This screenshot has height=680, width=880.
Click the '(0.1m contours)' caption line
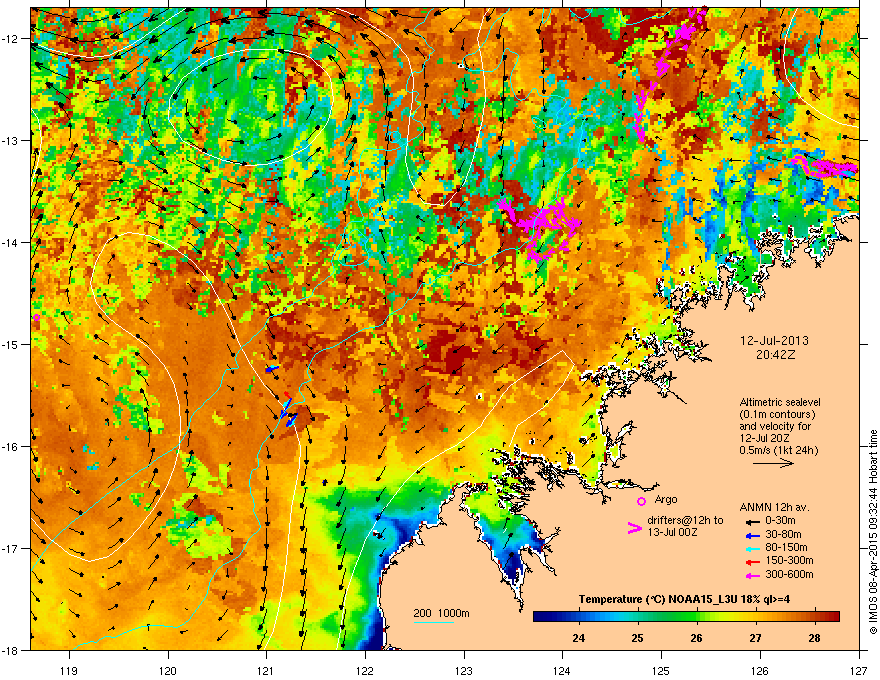click(x=777, y=415)
